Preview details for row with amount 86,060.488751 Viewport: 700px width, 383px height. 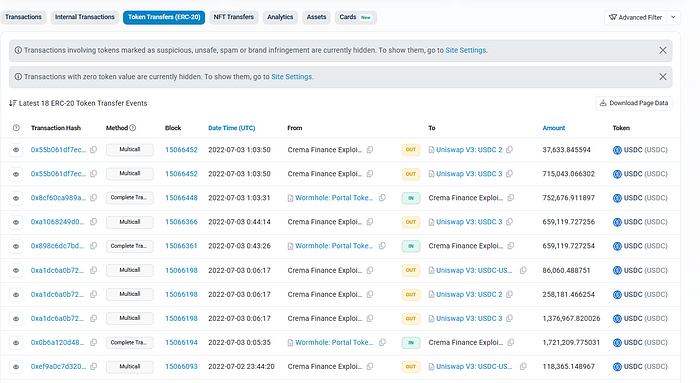(x=16, y=271)
